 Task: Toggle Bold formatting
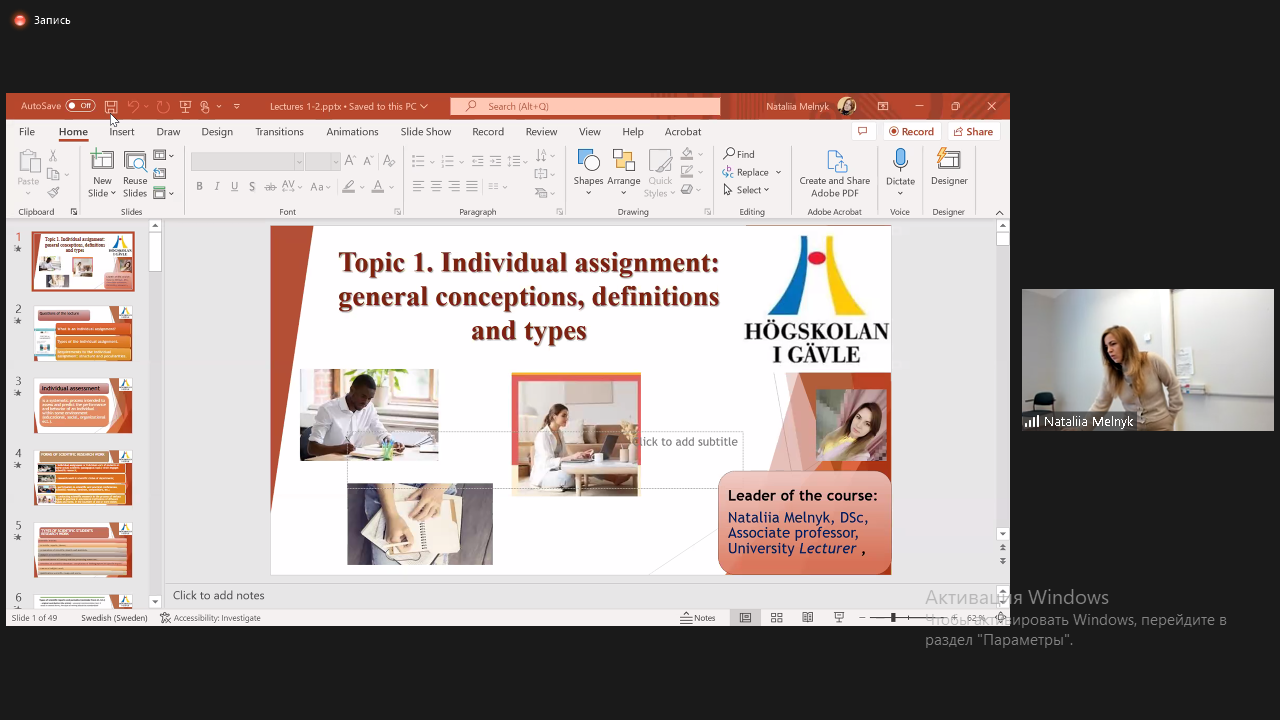click(199, 186)
